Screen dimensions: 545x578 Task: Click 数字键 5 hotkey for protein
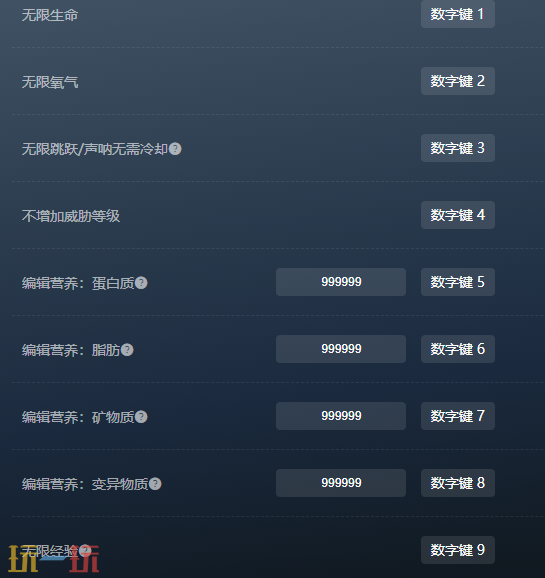[x=458, y=282]
